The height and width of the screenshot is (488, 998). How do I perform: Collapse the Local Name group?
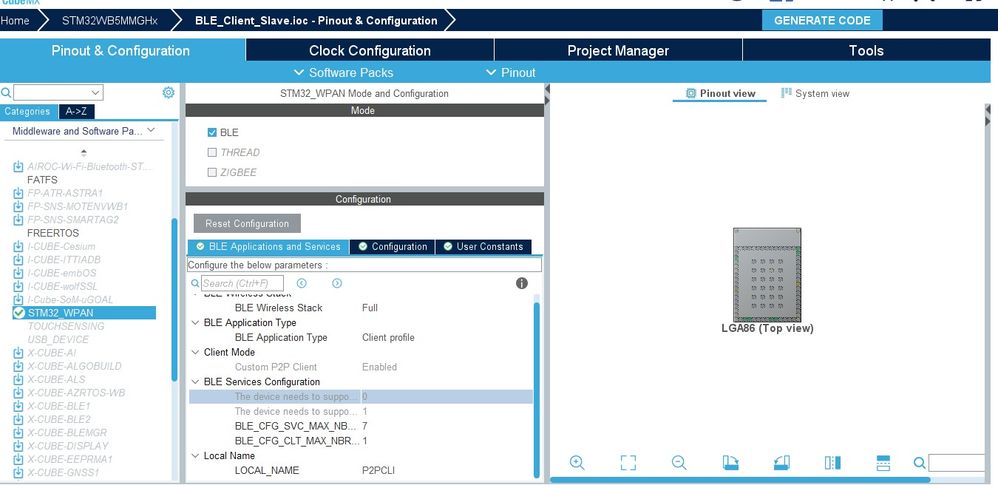point(195,456)
